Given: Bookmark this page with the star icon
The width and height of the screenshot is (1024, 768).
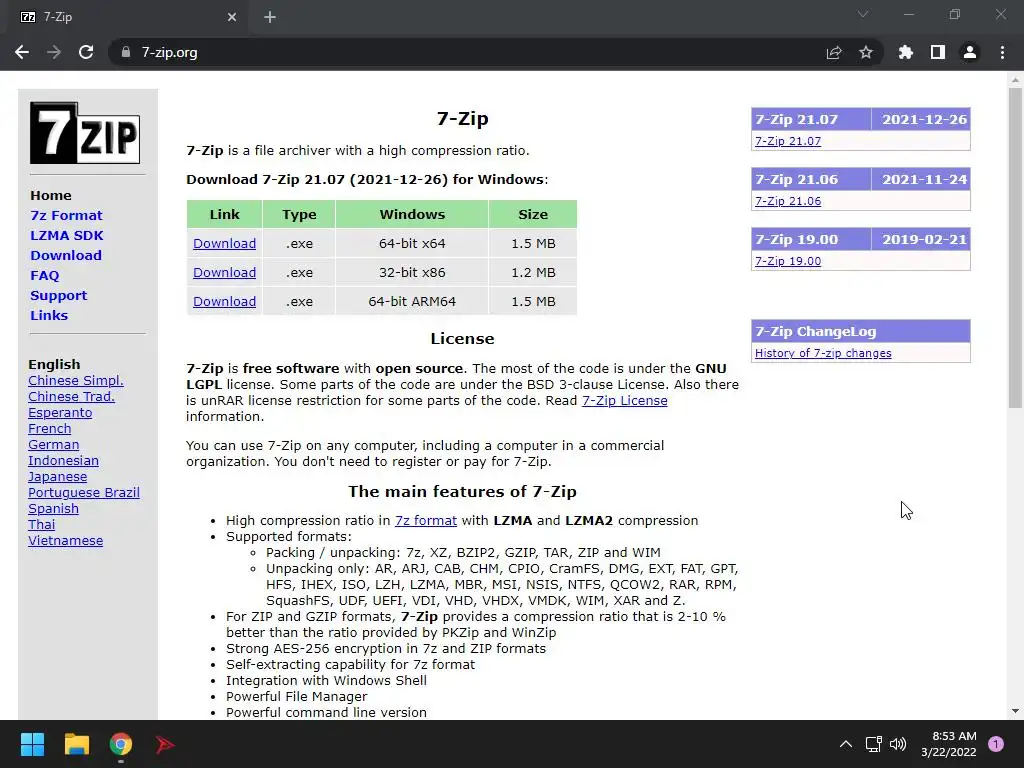Looking at the screenshot, I should pos(866,52).
